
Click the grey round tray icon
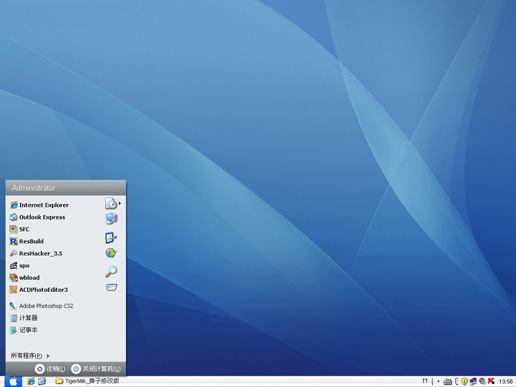(482, 381)
